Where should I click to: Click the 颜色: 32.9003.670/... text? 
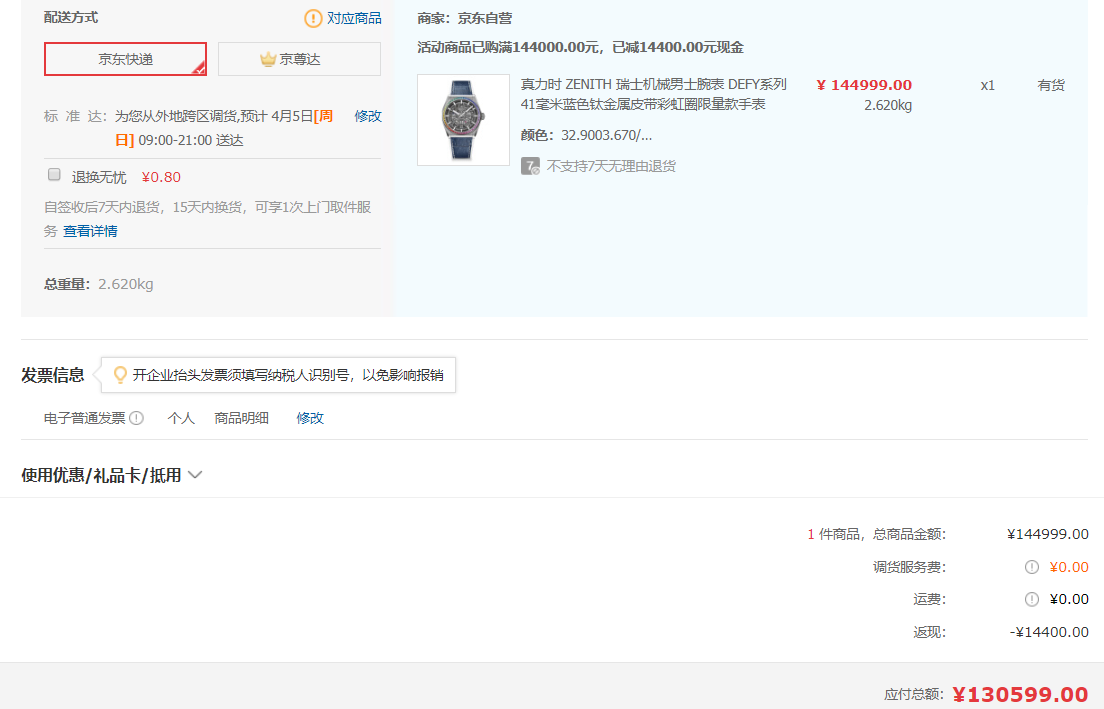586,135
